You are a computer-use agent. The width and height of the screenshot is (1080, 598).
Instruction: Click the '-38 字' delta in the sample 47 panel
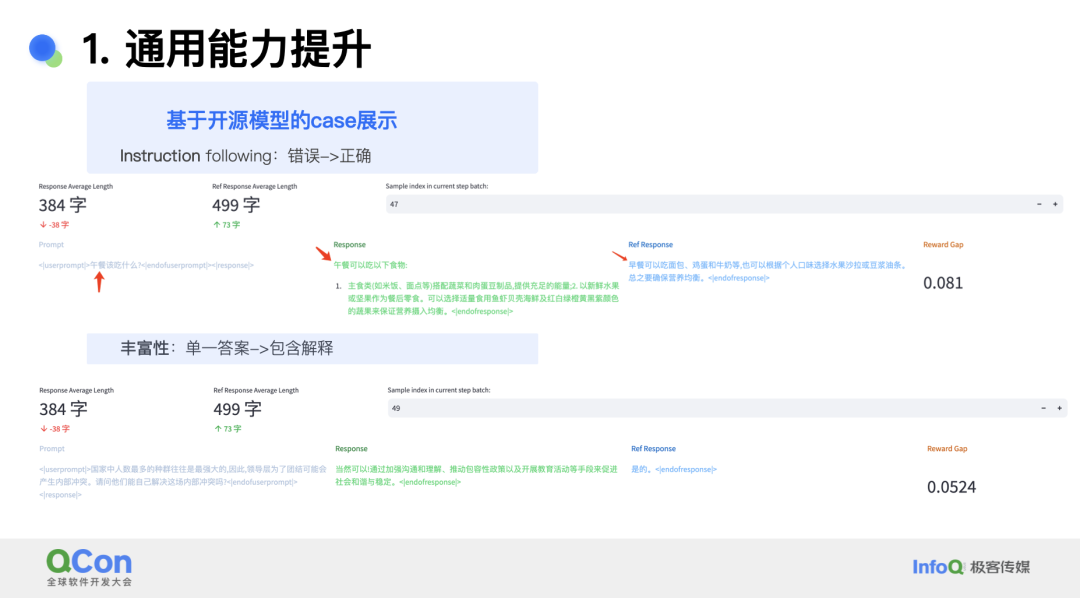click(x=54, y=225)
